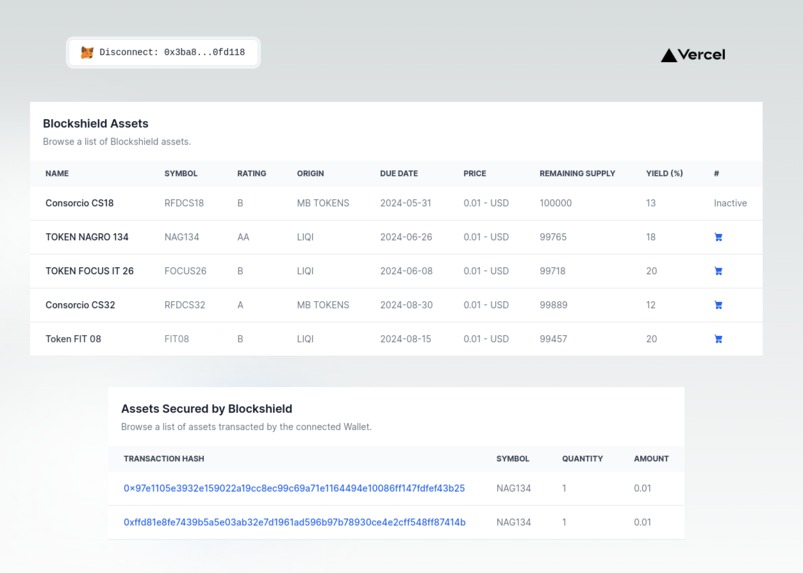Click symbol FIT08
The width and height of the screenshot is (803, 573).
pyautogui.click(x=177, y=339)
